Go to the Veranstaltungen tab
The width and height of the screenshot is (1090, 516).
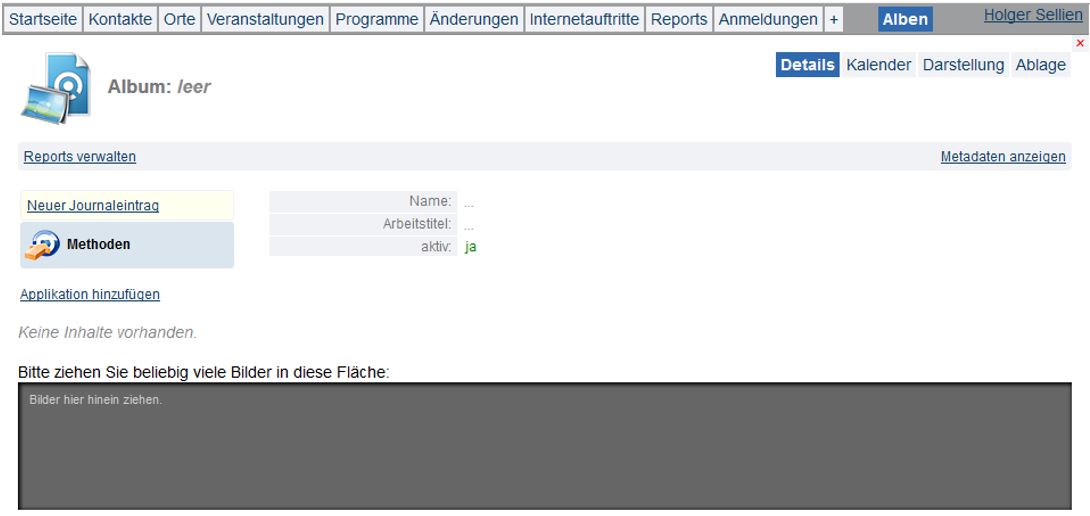point(265,19)
